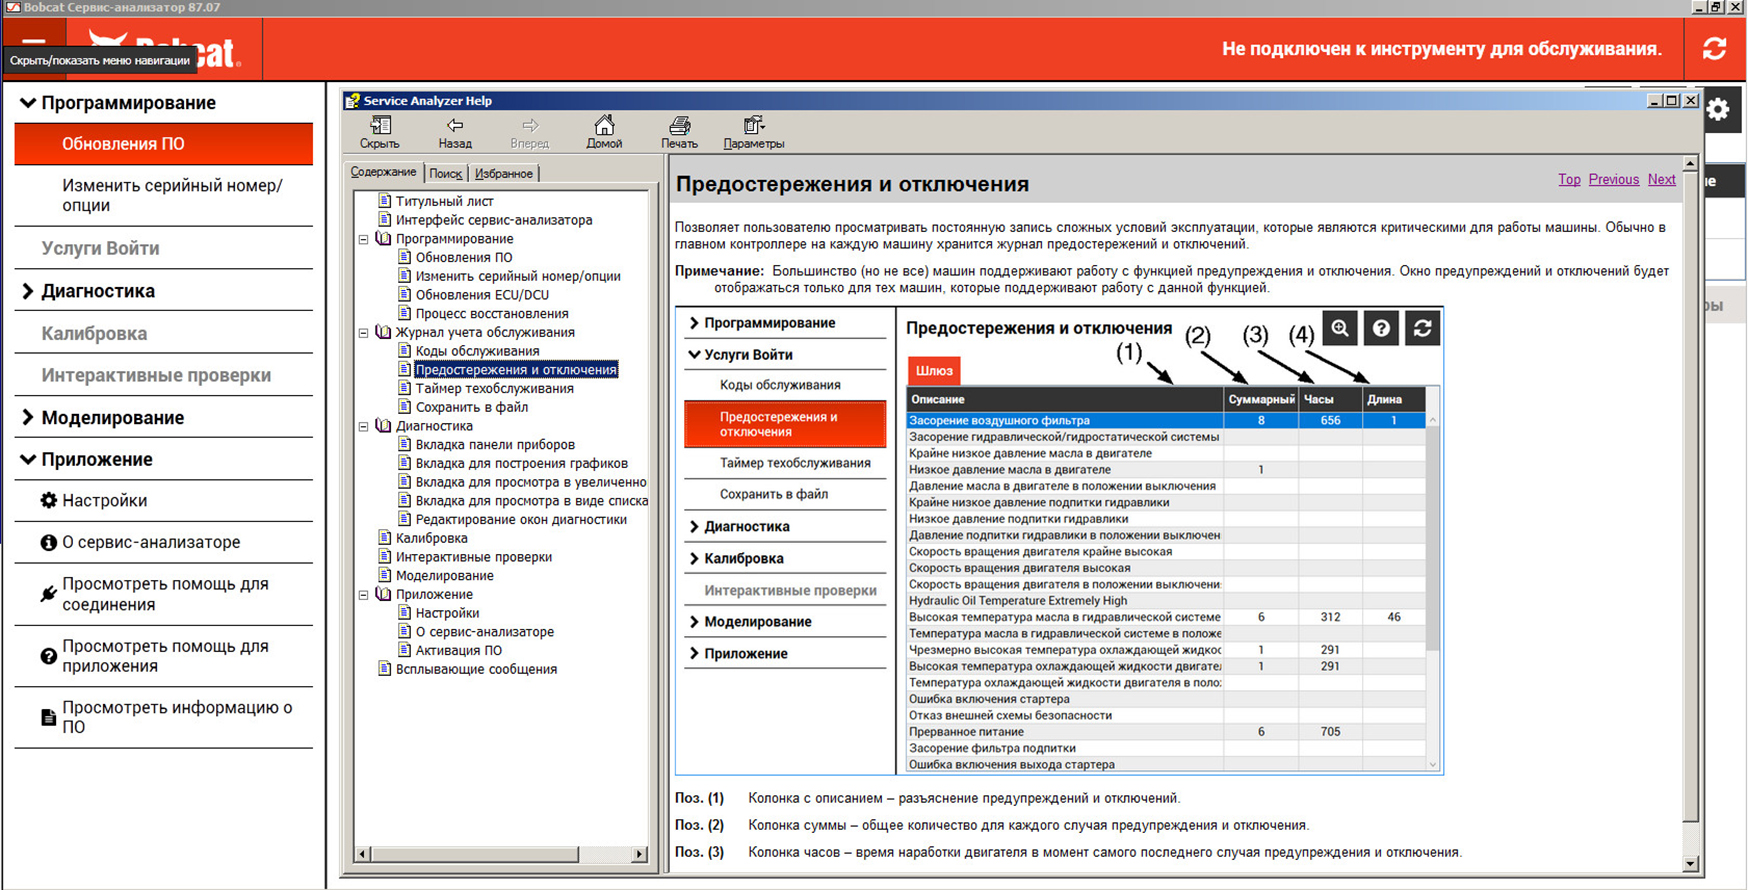Click the horizontal scrollbar right arrow in contents pane
The height and width of the screenshot is (890, 1748).
[639, 854]
